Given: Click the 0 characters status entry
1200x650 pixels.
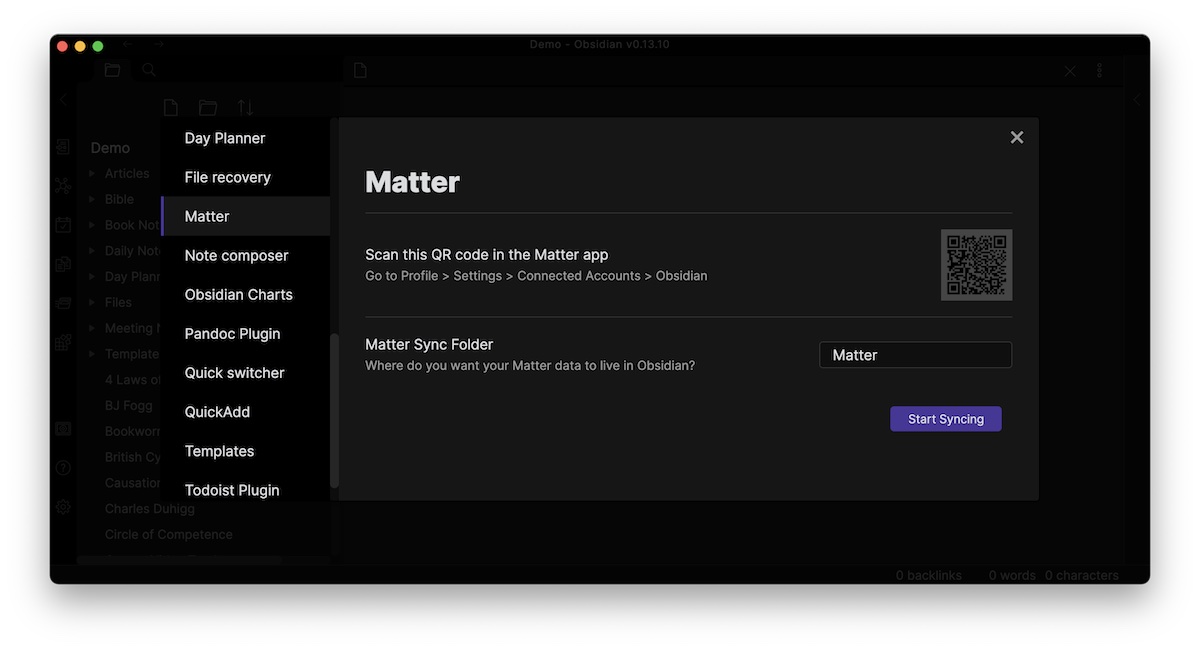Looking at the screenshot, I should pos(1082,575).
